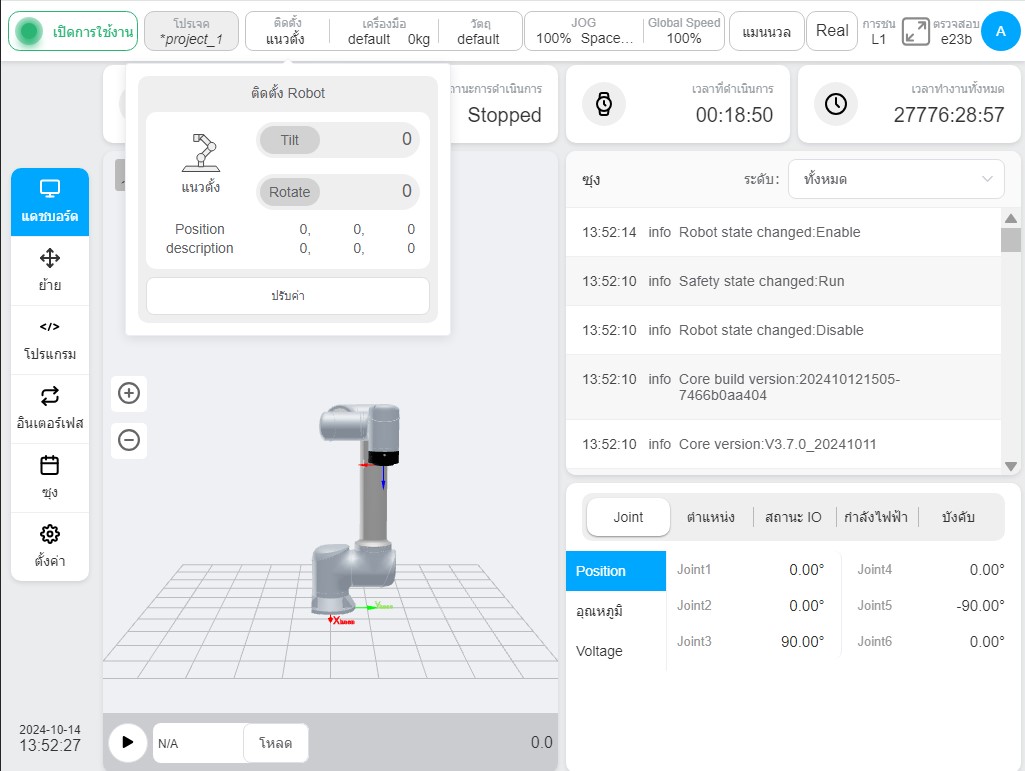Open the tool (เครื่องมือ) default 0kg setting
Viewport: 1025px width, 771px height.
point(384,31)
